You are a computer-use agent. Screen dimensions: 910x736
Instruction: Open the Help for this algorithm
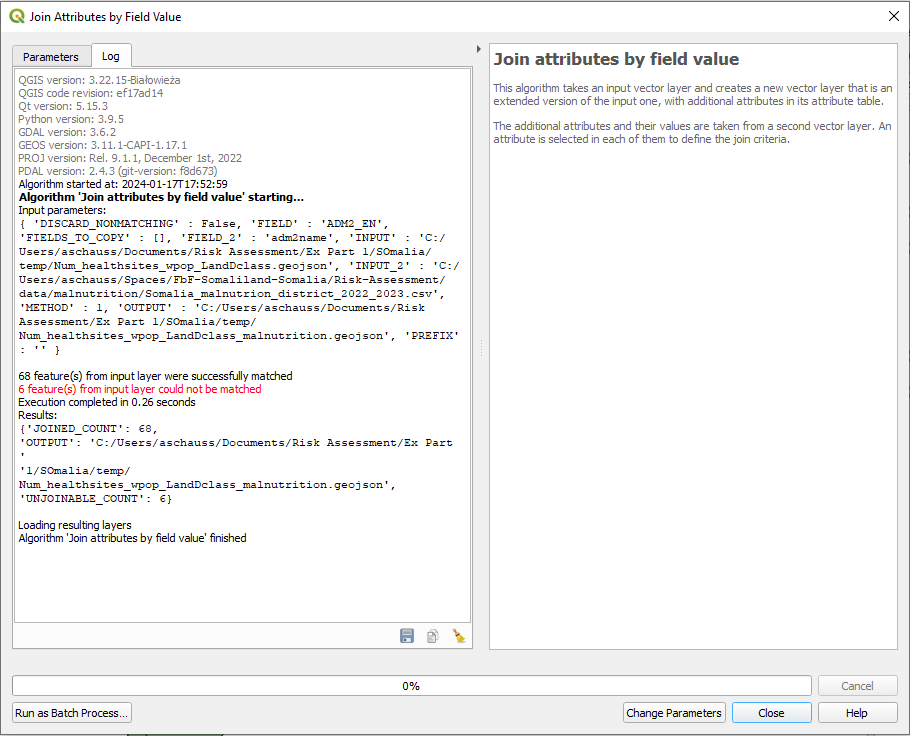coord(857,713)
